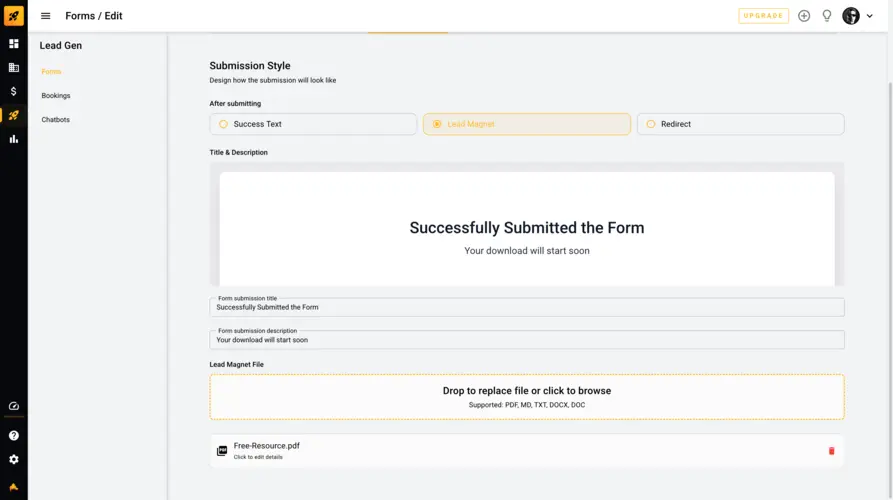Image resolution: width=893 pixels, height=500 pixels.
Task: Open the hamburger navigation menu
Action: click(x=46, y=16)
